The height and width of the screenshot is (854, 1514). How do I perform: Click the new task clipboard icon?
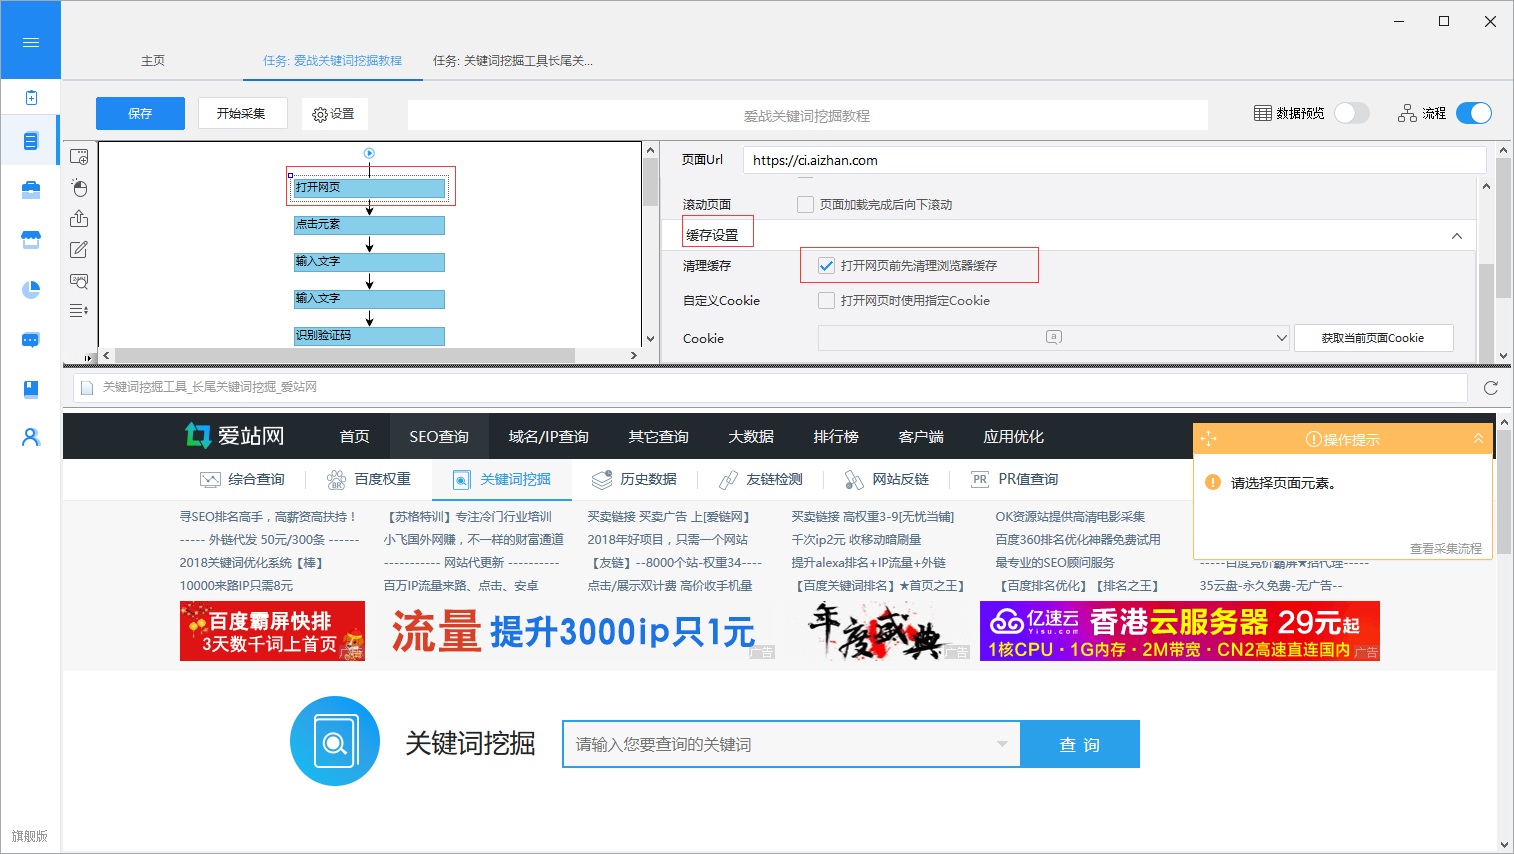point(31,97)
